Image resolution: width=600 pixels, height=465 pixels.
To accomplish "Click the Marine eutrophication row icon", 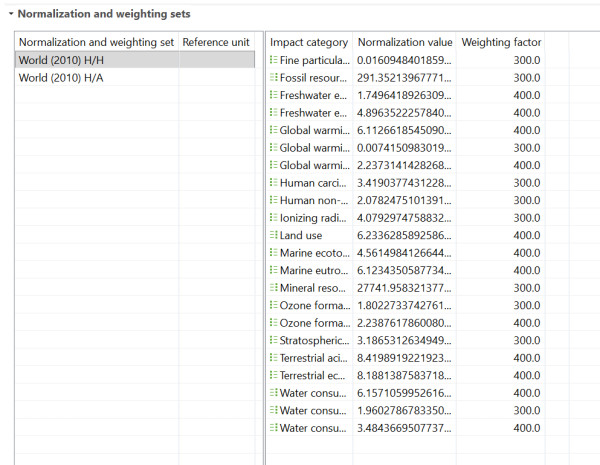I will point(273,270).
